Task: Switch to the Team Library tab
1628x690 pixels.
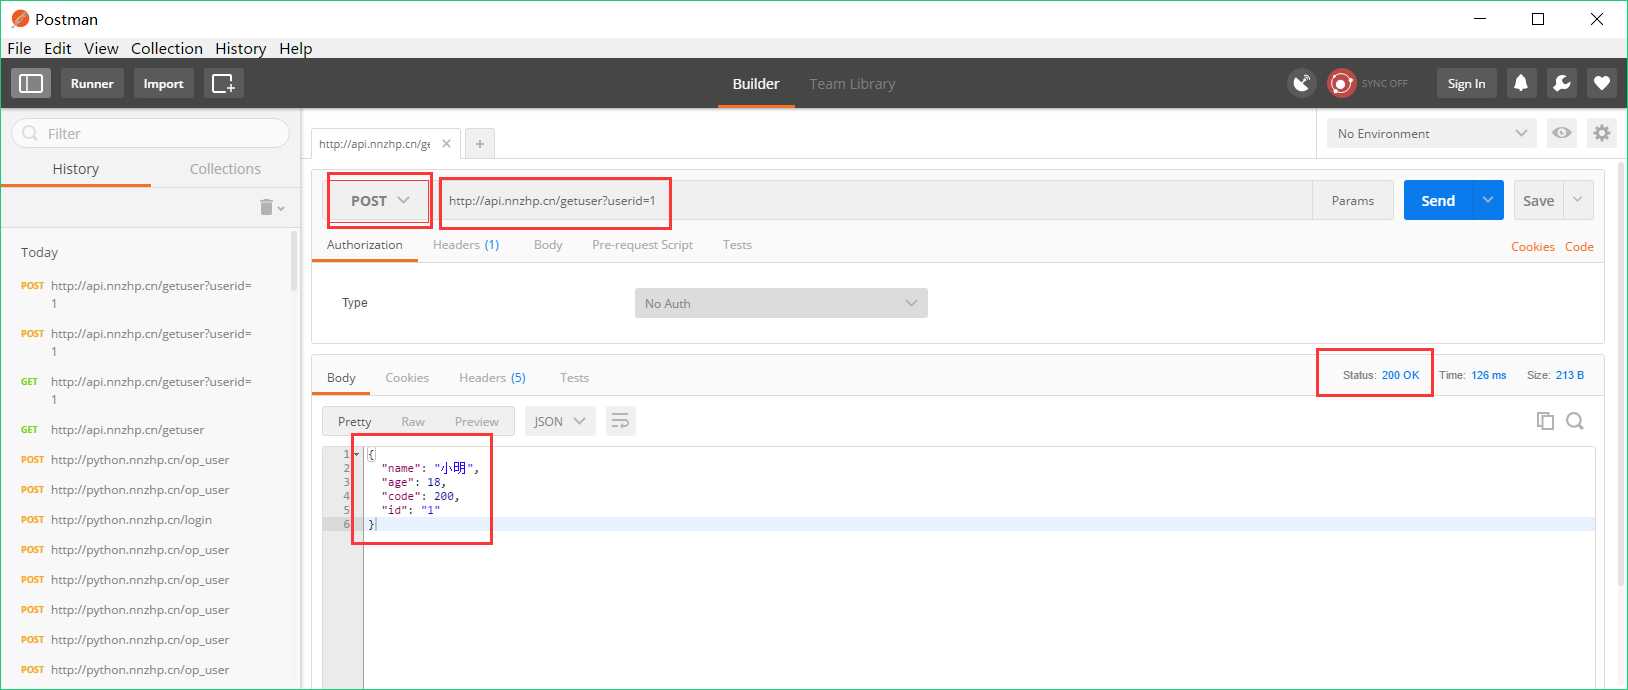Action: pos(852,84)
